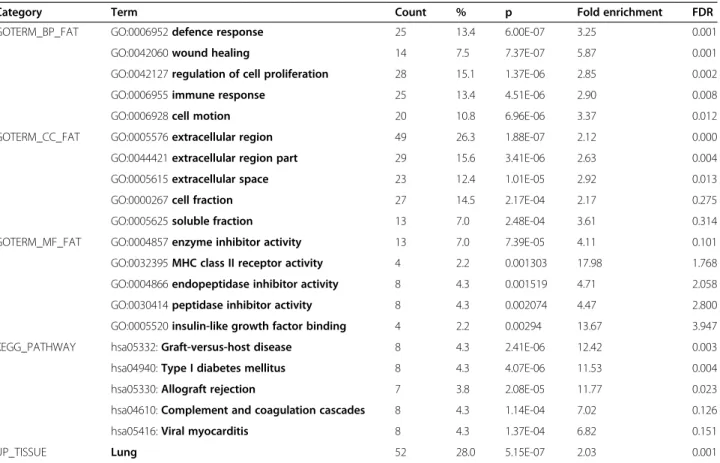Click the 'p' column header

tap(508, 13)
